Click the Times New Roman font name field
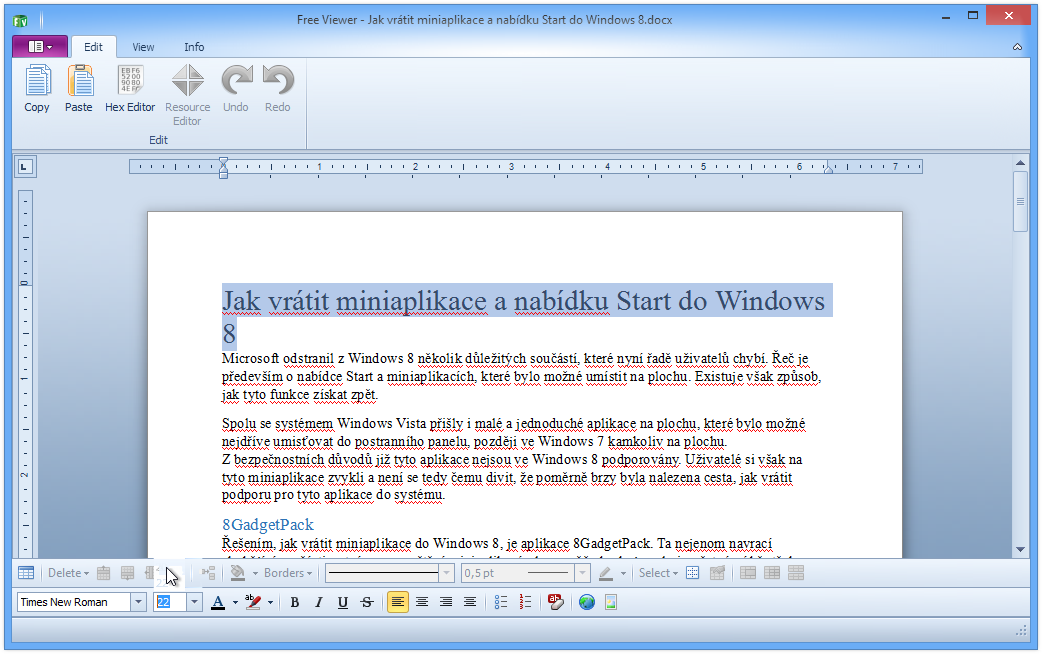 point(74,602)
